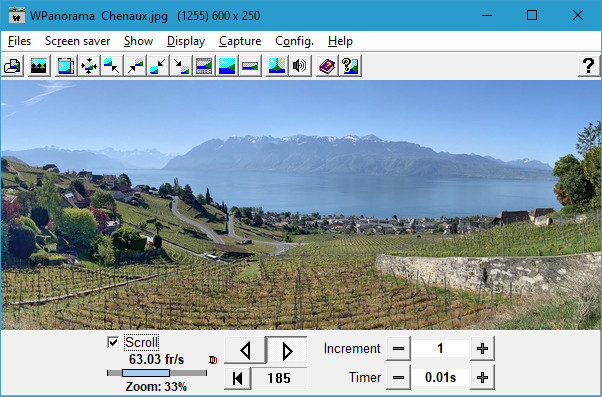This screenshot has height=397, width=602.
Task: Uncheck the Scroll checkbox
Action: [x=113, y=342]
